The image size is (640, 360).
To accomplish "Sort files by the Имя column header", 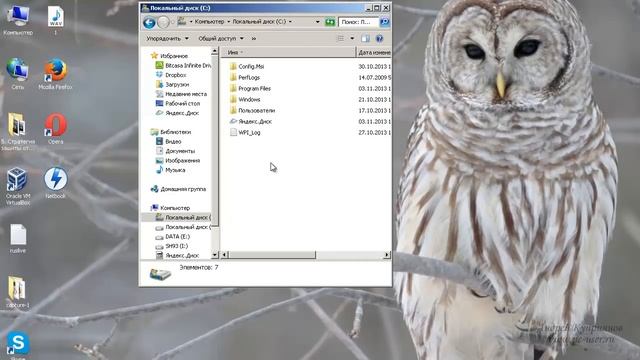I will pyautogui.click(x=289, y=52).
